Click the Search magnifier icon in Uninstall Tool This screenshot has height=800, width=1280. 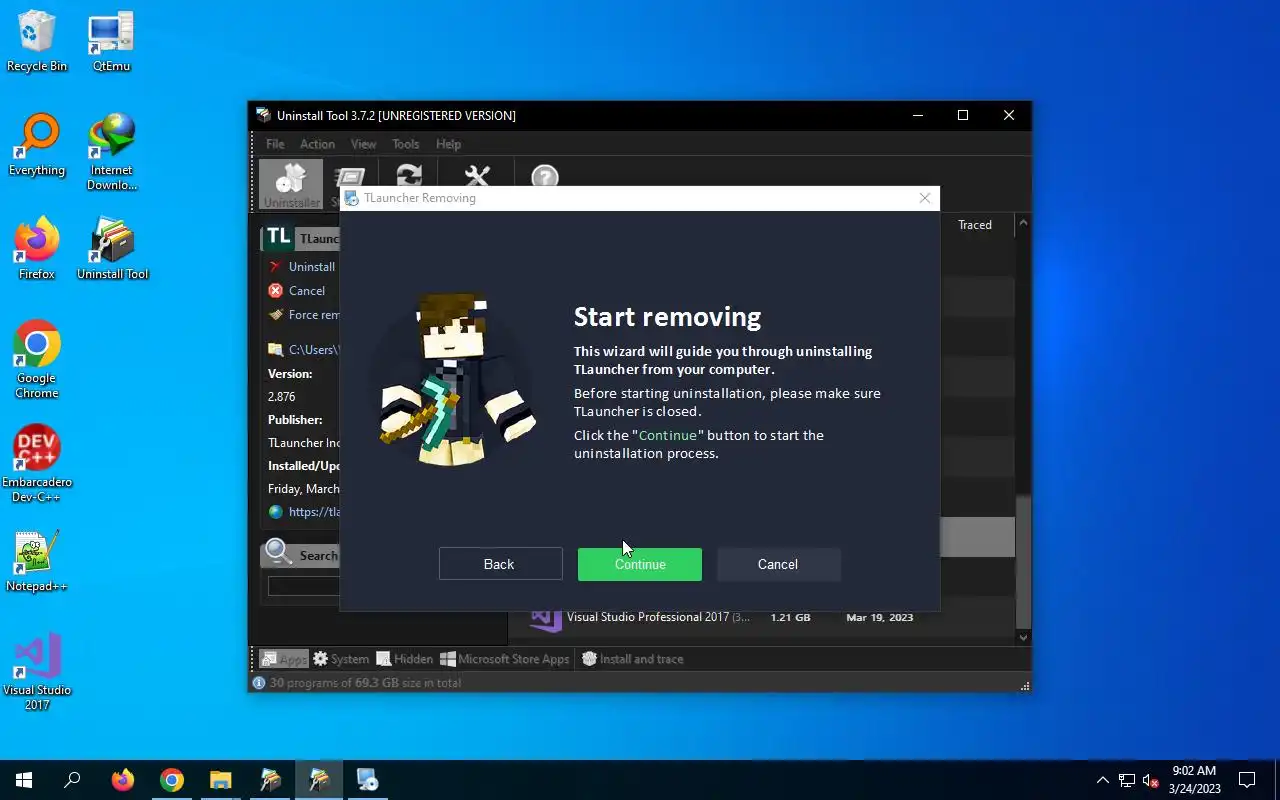[279, 553]
